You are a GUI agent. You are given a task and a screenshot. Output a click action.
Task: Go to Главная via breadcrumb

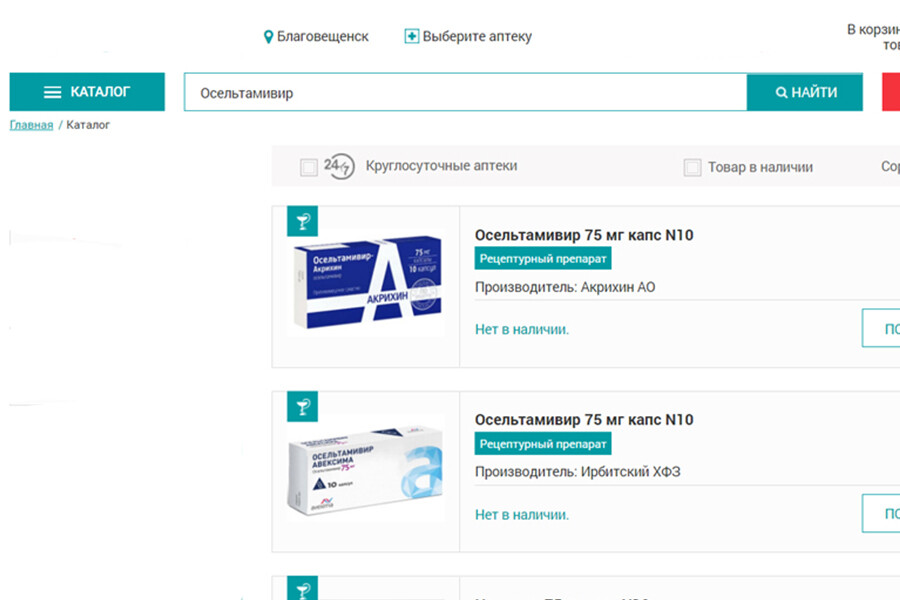coord(32,125)
